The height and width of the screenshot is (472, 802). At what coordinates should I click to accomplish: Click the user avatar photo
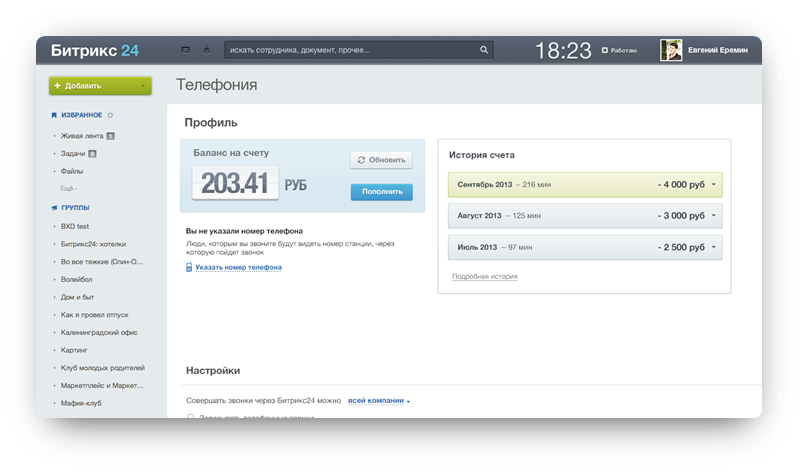click(671, 51)
